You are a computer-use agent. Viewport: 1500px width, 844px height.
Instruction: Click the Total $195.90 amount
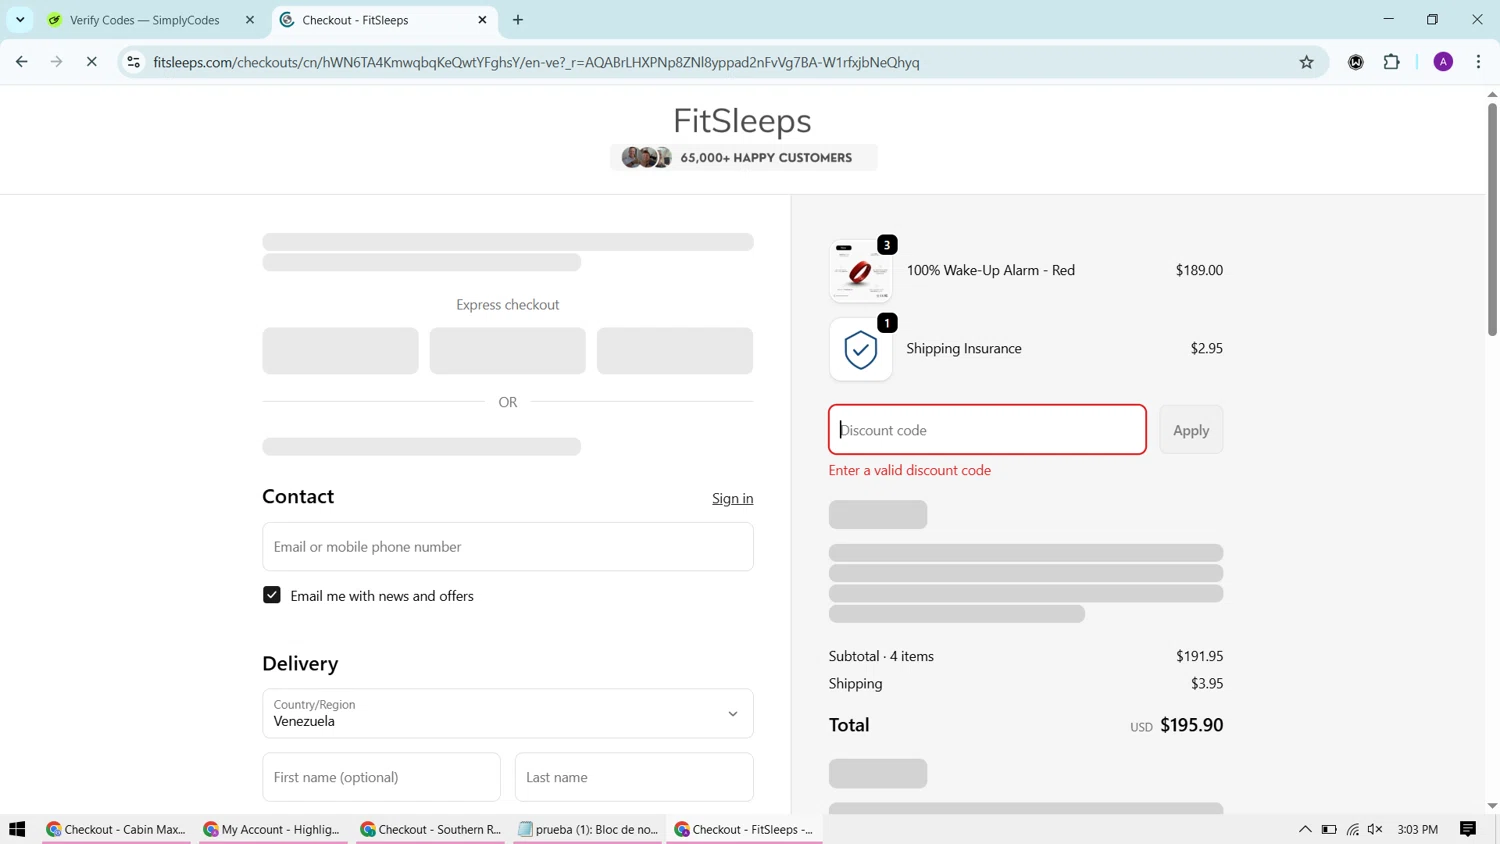click(x=1191, y=725)
